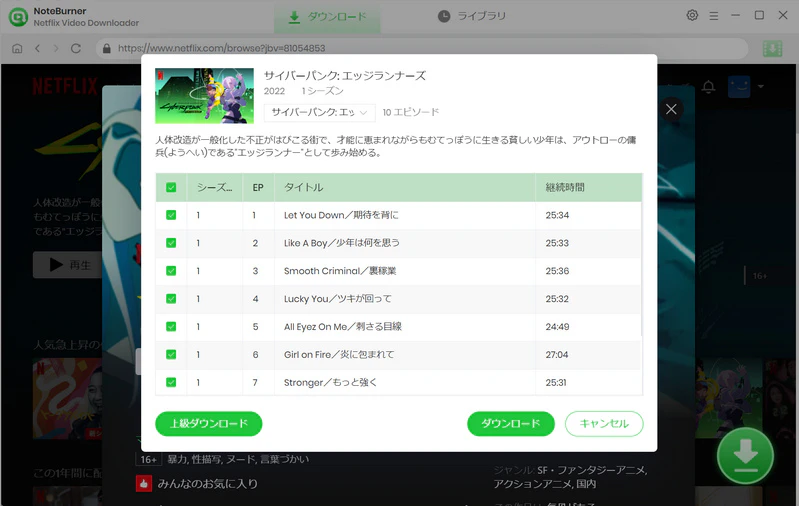Click the EP column header
The width and height of the screenshot is (799, 506).
(x=258, y=188)
